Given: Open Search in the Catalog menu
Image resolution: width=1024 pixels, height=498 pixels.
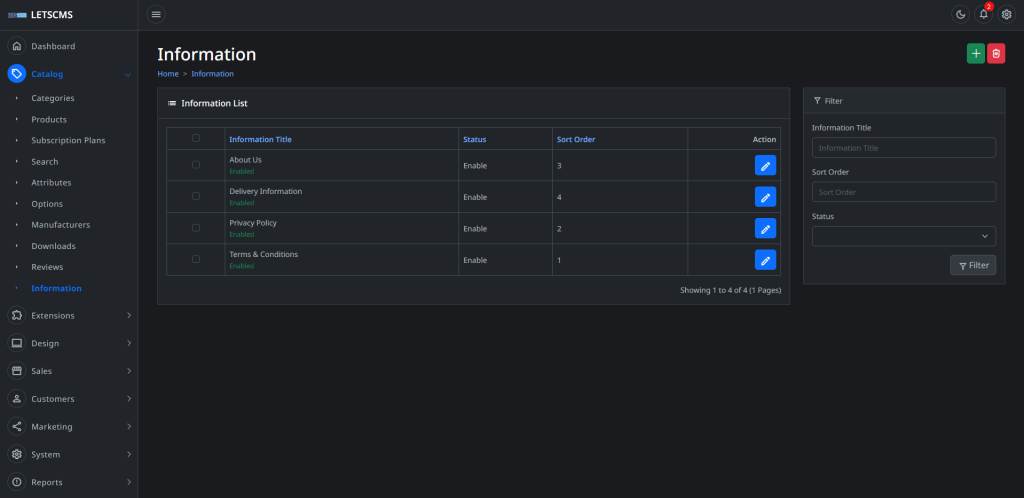Looking at the screenshot, I should pos(44,161).
